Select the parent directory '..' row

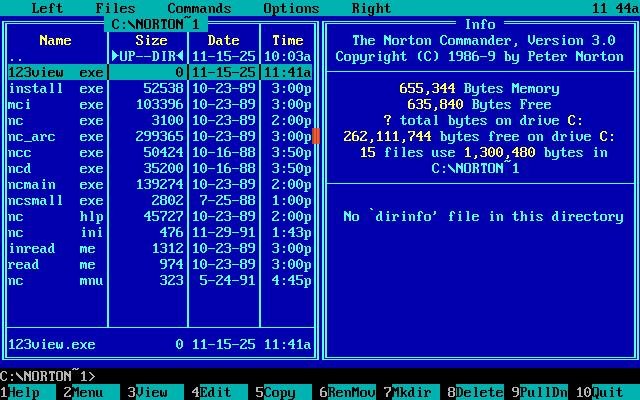pyautogui.click(x=160, y=56)
